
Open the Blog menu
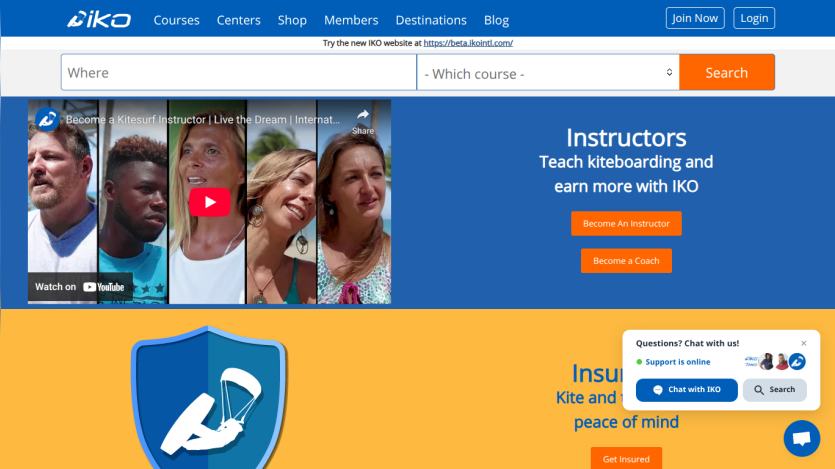(x=496, y=20)
